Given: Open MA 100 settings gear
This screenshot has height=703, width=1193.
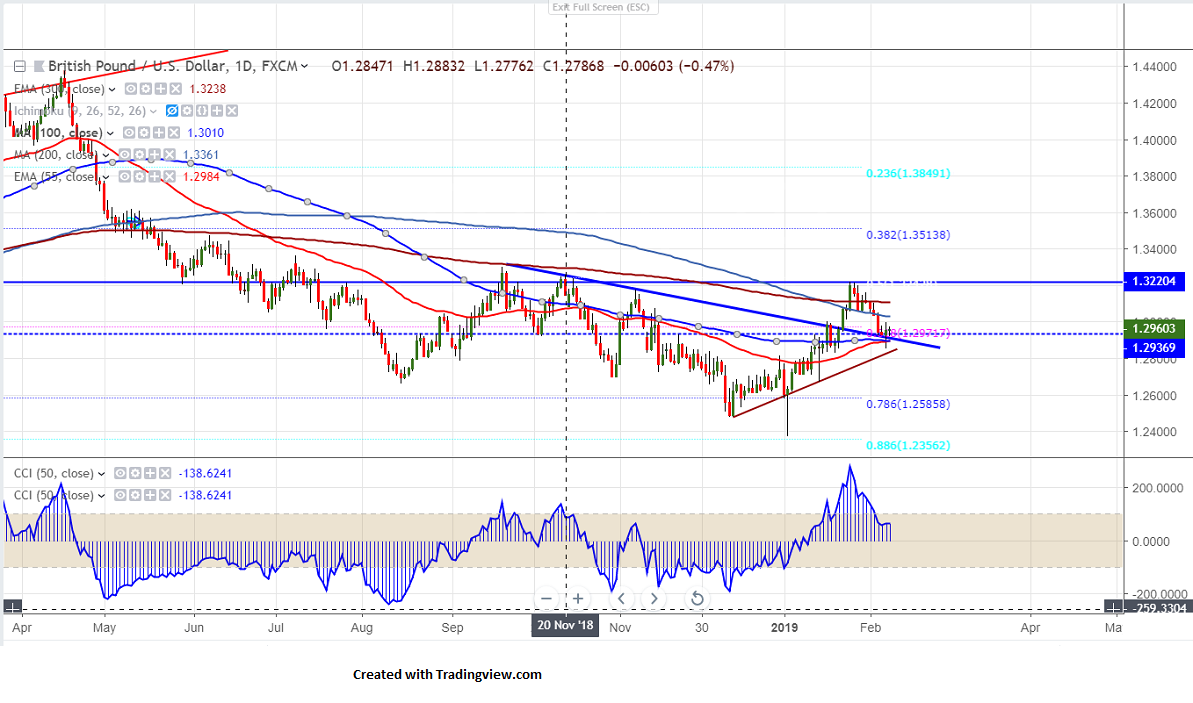Looking at the screenshot, I should pyautogui.click(x=144, y=132).
